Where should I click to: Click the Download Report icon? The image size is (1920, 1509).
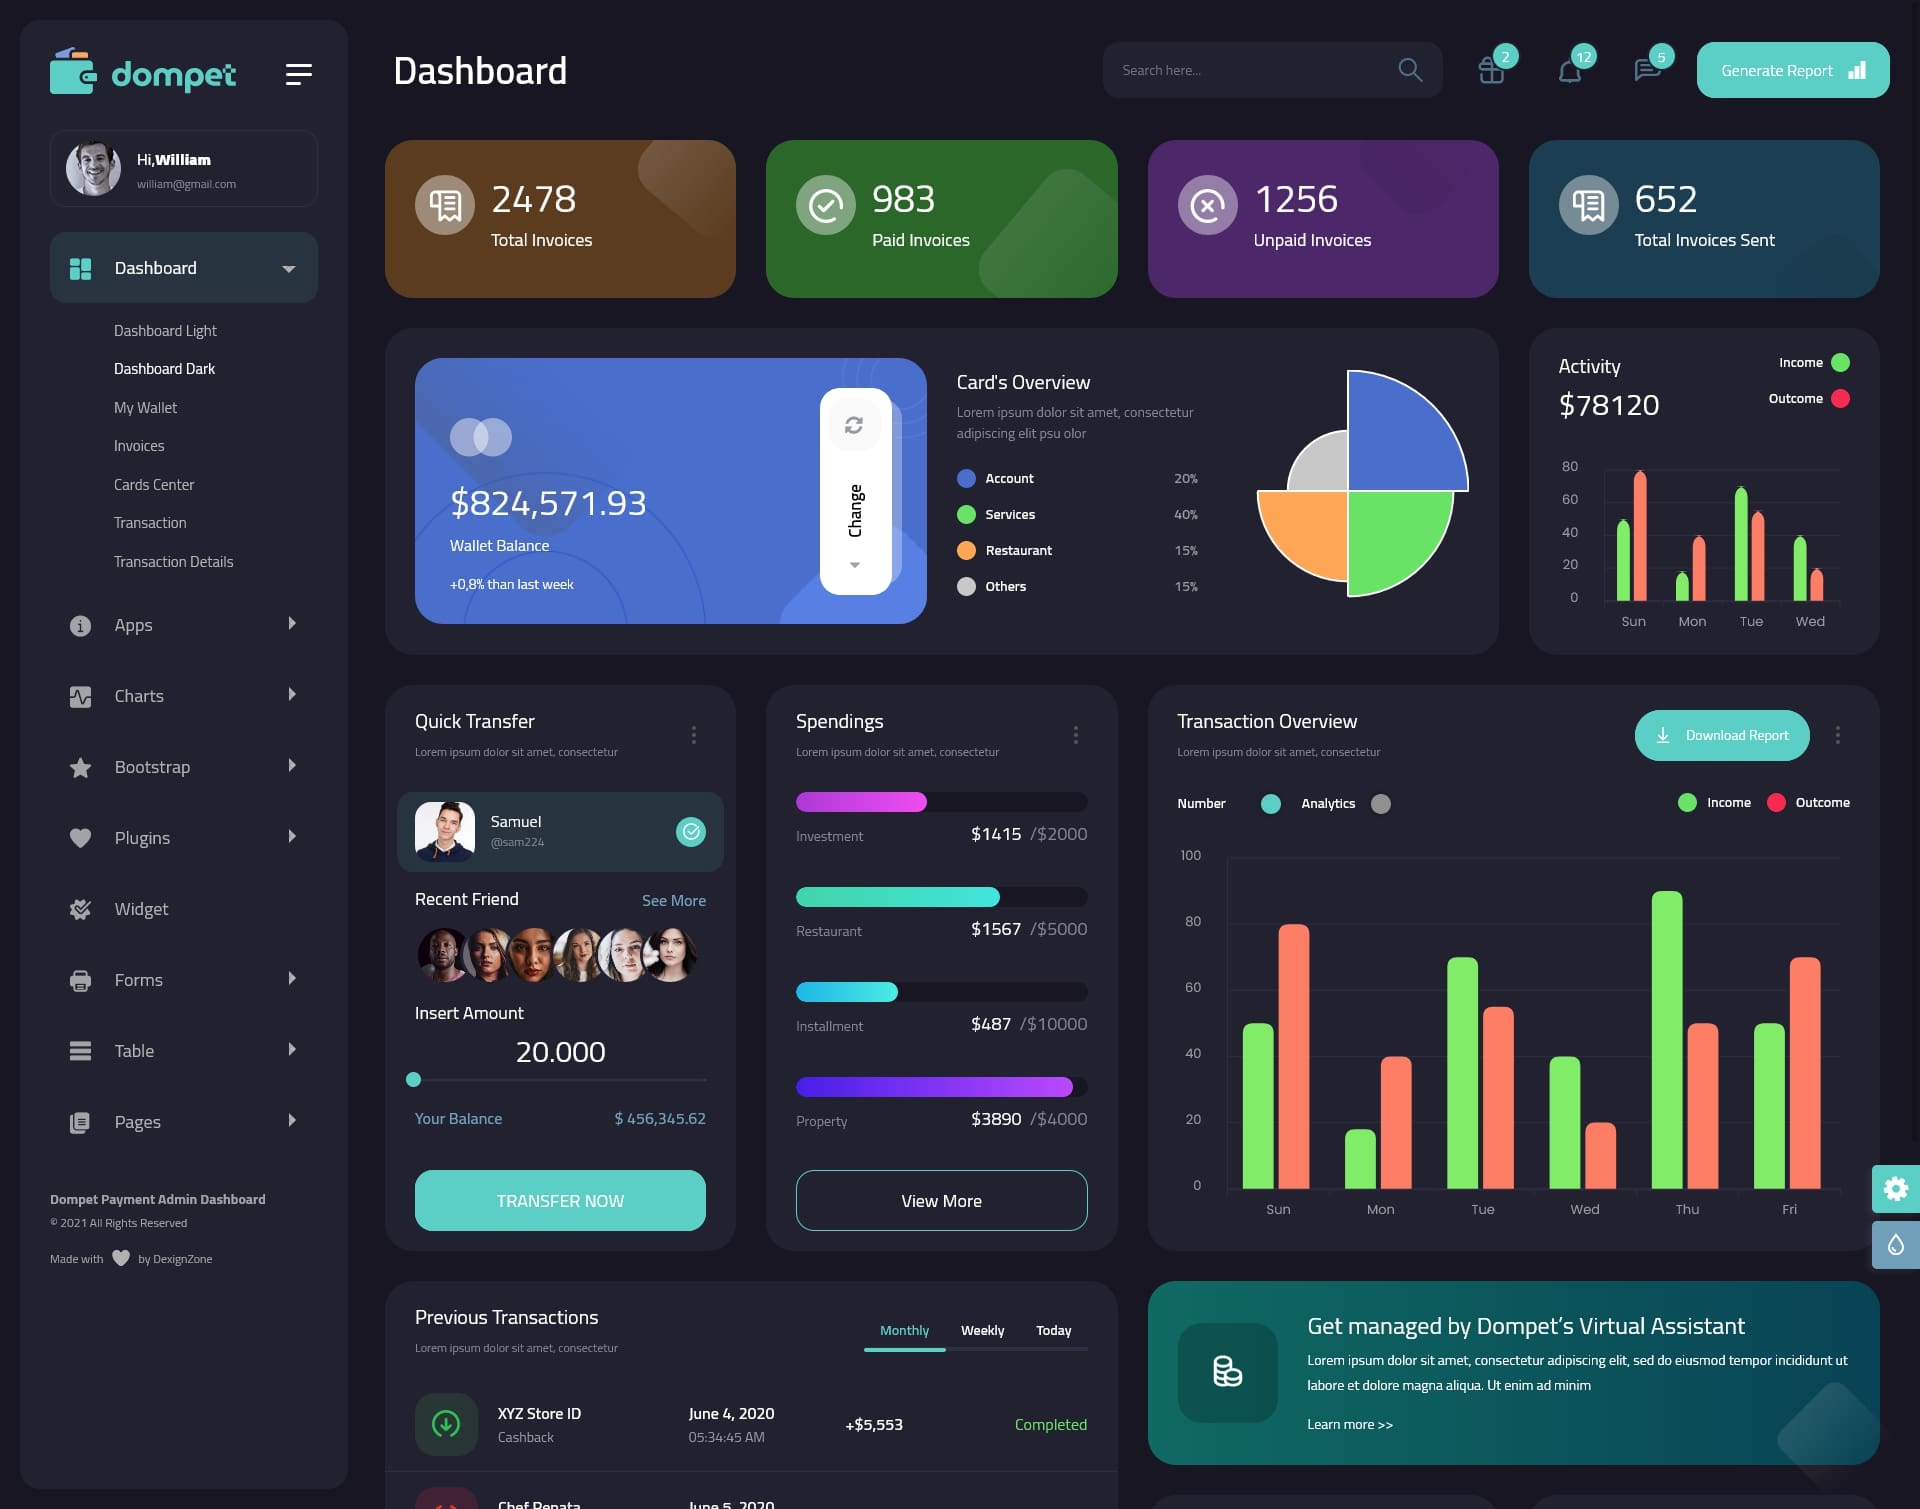click(1664, 734)
